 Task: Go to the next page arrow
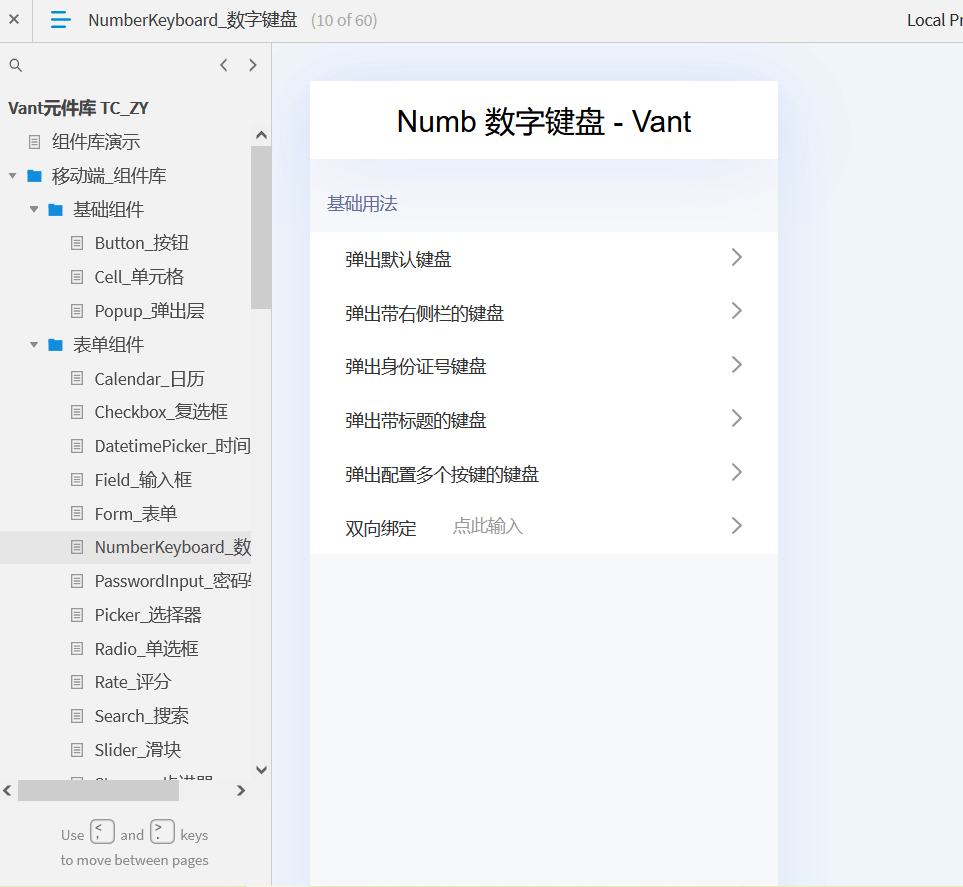point(252,65)
